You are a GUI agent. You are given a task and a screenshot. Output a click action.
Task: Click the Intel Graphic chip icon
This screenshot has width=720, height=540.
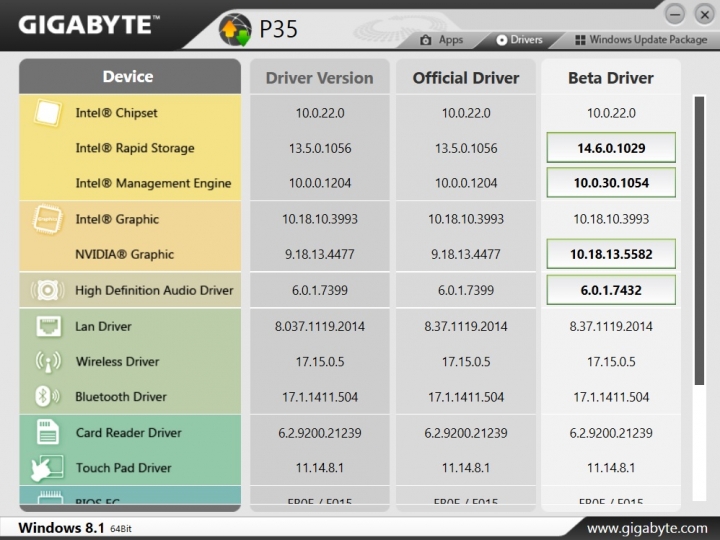47,219
